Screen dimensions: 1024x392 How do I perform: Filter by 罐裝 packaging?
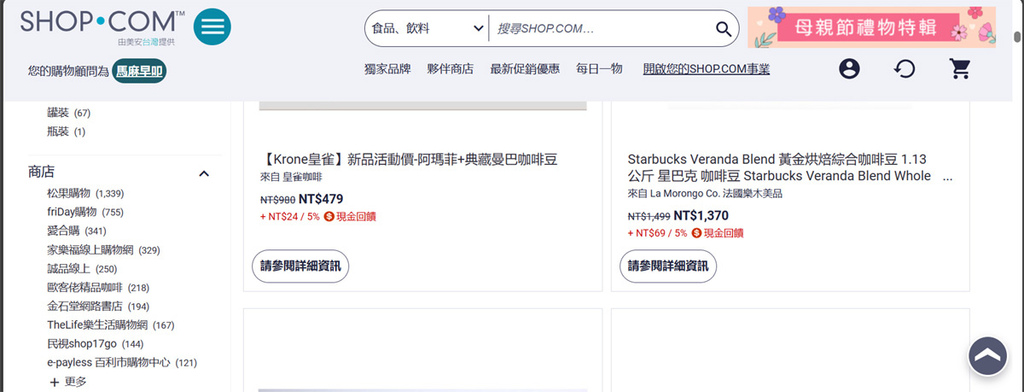[69, 113]
